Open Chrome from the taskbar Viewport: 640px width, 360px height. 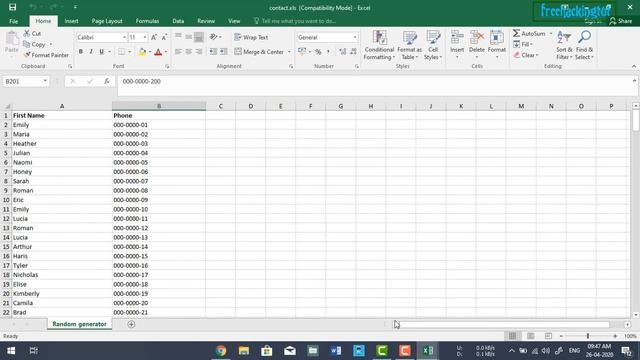(221, 351)
